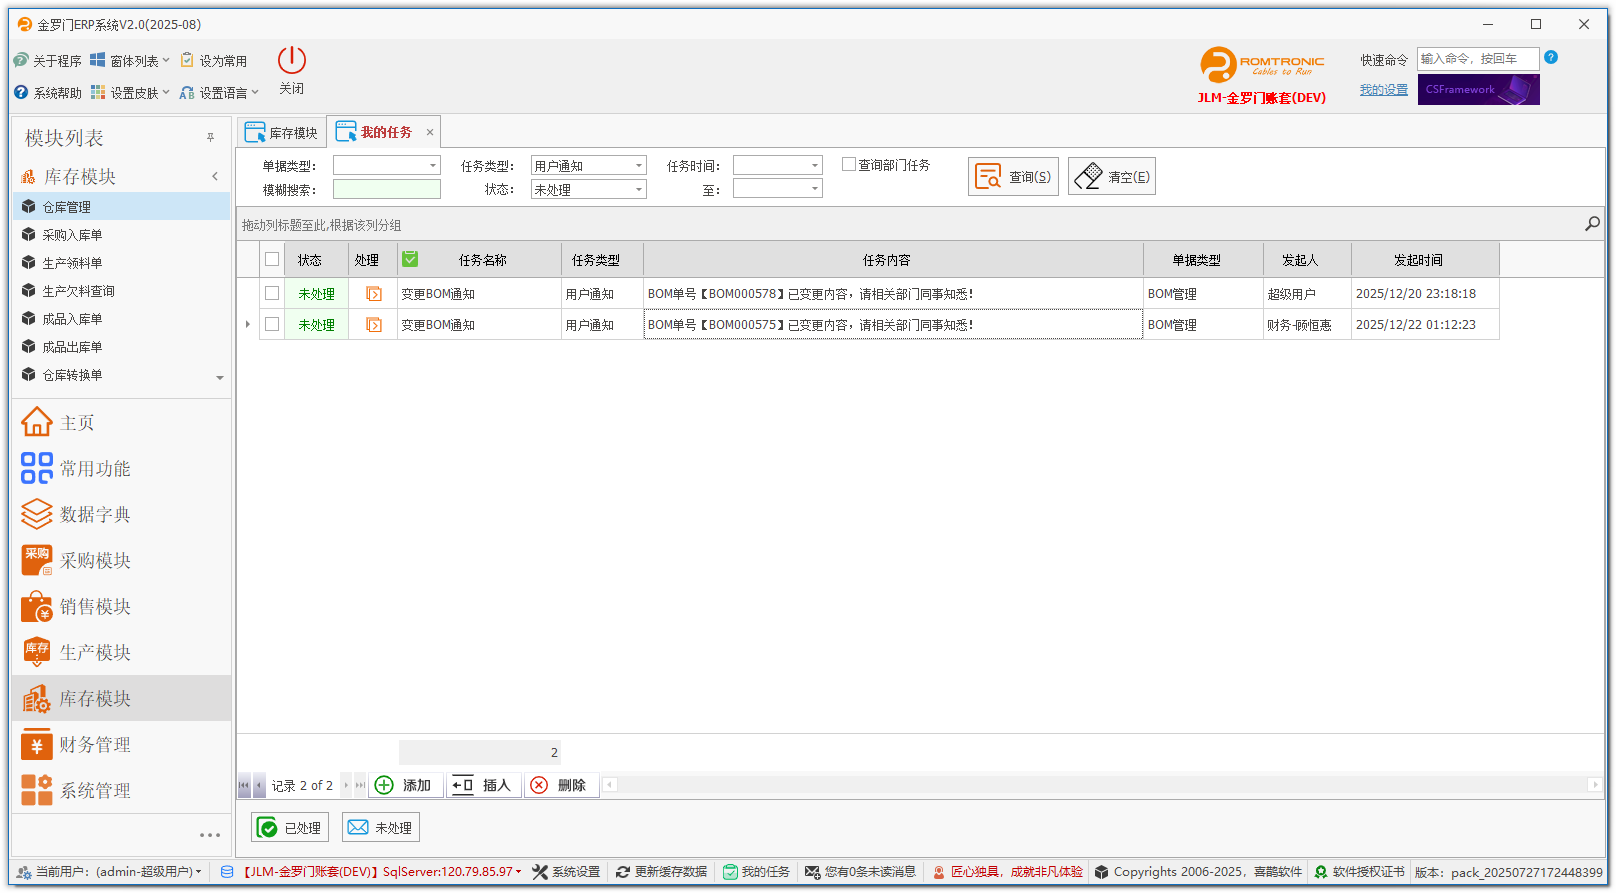Open the 至 end date dropdown
This screenshot has width=1616, height=893.
(815, 189)
